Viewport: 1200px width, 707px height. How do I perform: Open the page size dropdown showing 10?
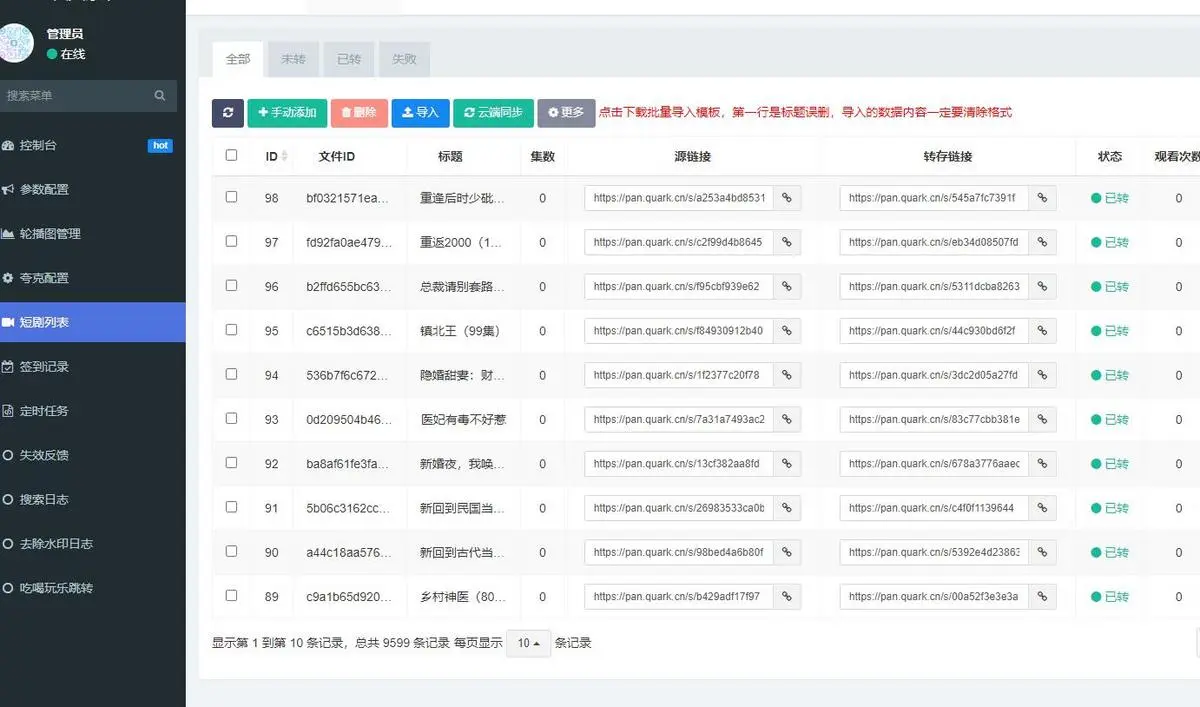click(528, 643)
